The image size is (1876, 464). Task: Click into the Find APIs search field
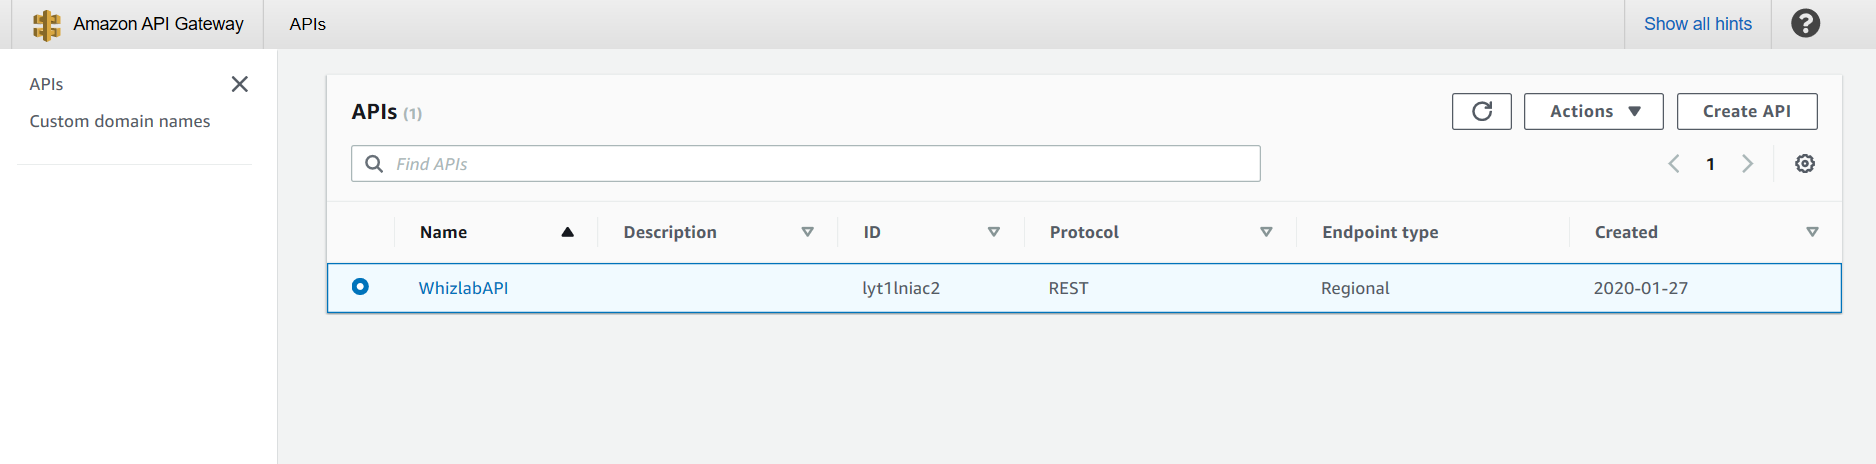coord(806,163)
